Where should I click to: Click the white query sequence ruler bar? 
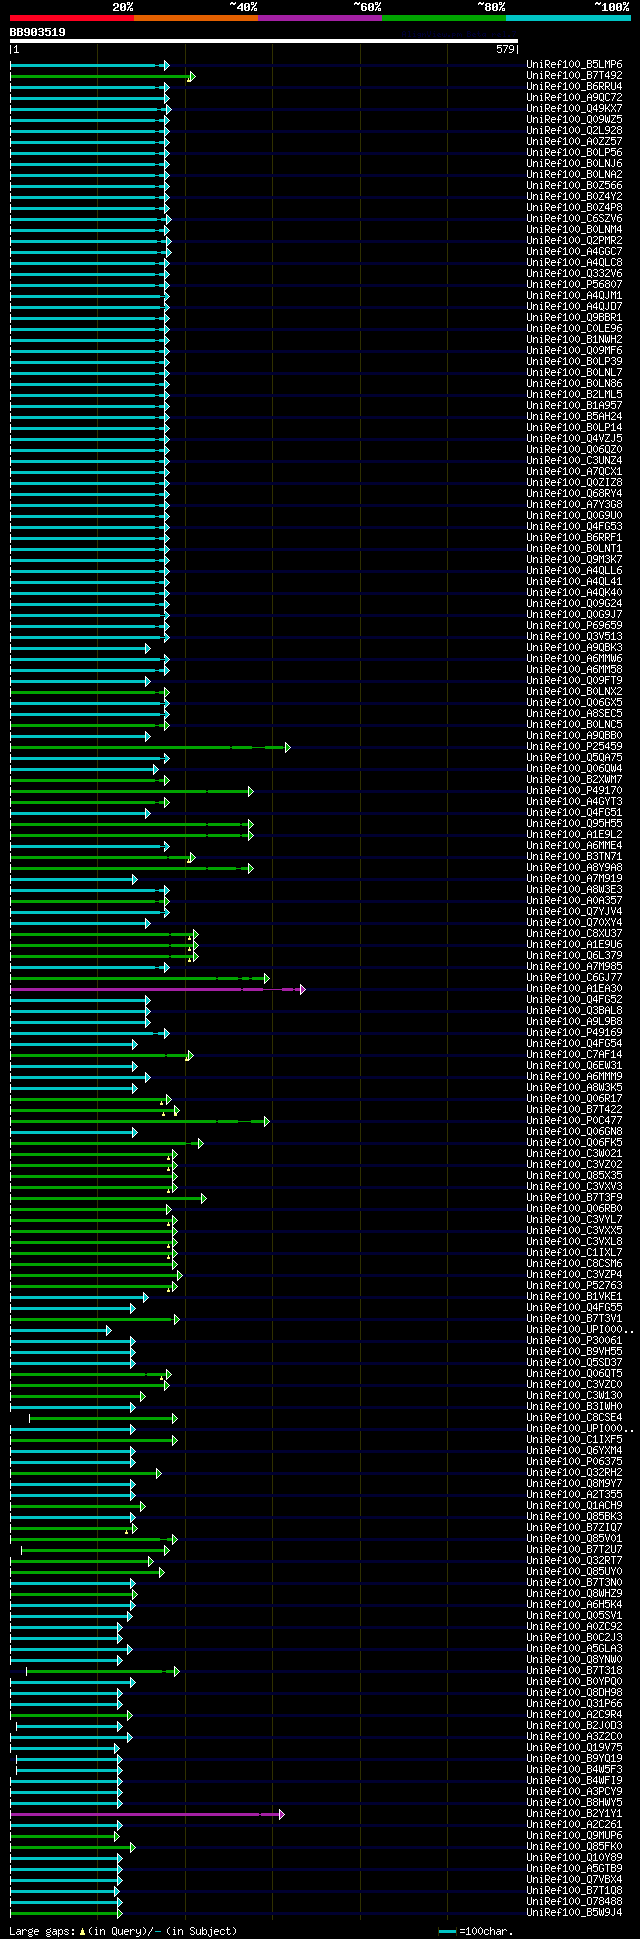(264, 41)
